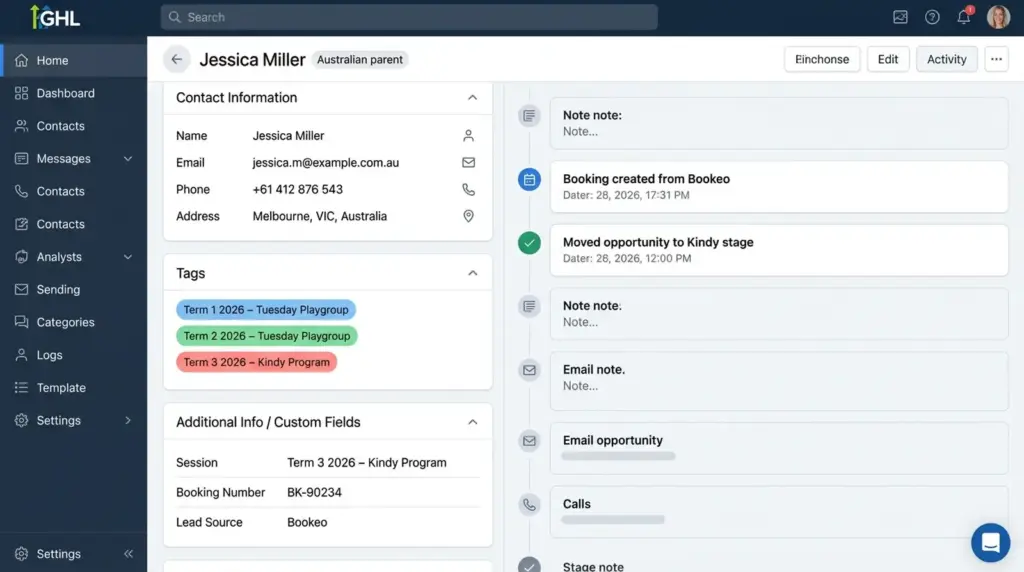This screenshot has height=572, width=1024.
Task: Click the envelope icon beside Email note
Action: point(529,370)
